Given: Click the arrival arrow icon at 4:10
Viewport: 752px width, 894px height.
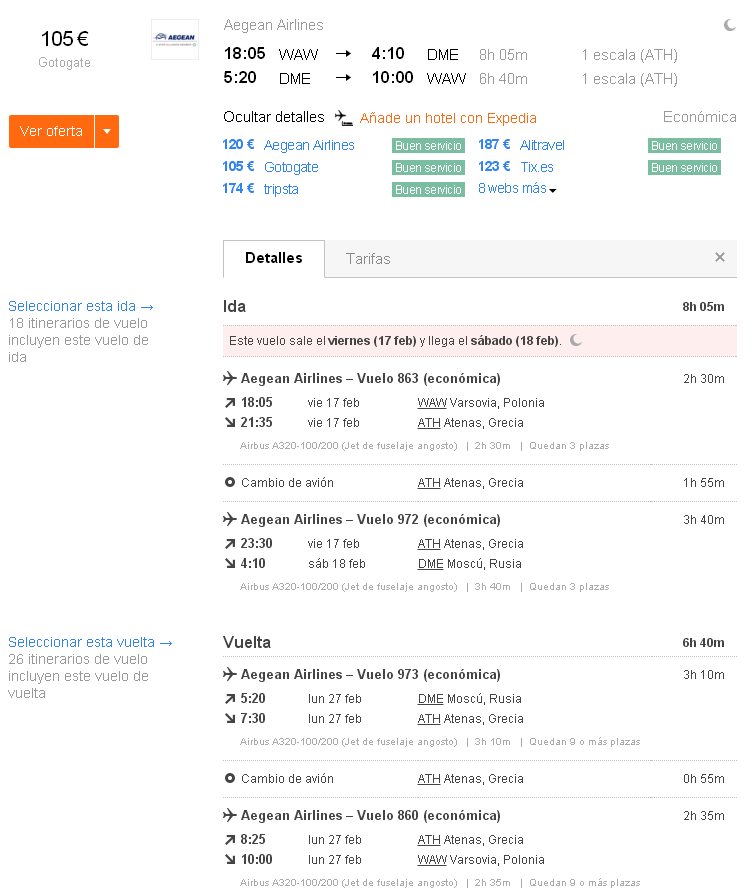Looking at the screenshot, I should pyautogui.click(x=230, y=563).
